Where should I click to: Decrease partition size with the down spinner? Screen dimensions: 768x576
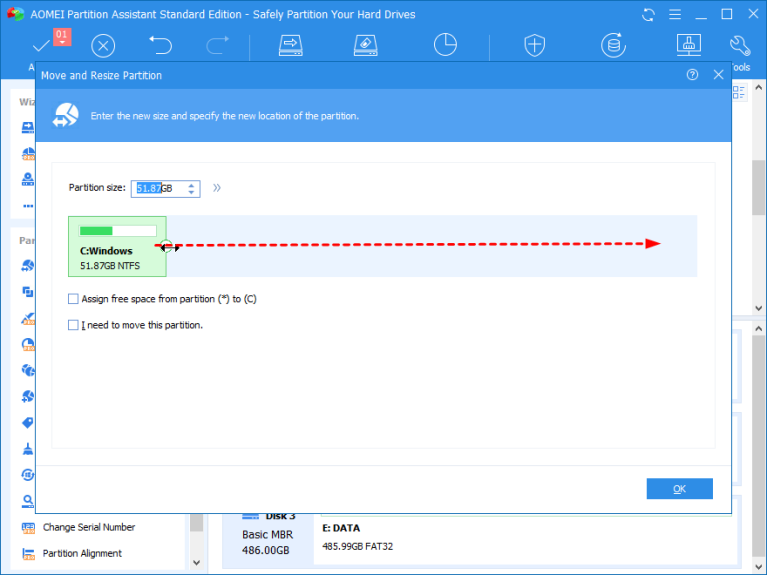click(192, 192)
